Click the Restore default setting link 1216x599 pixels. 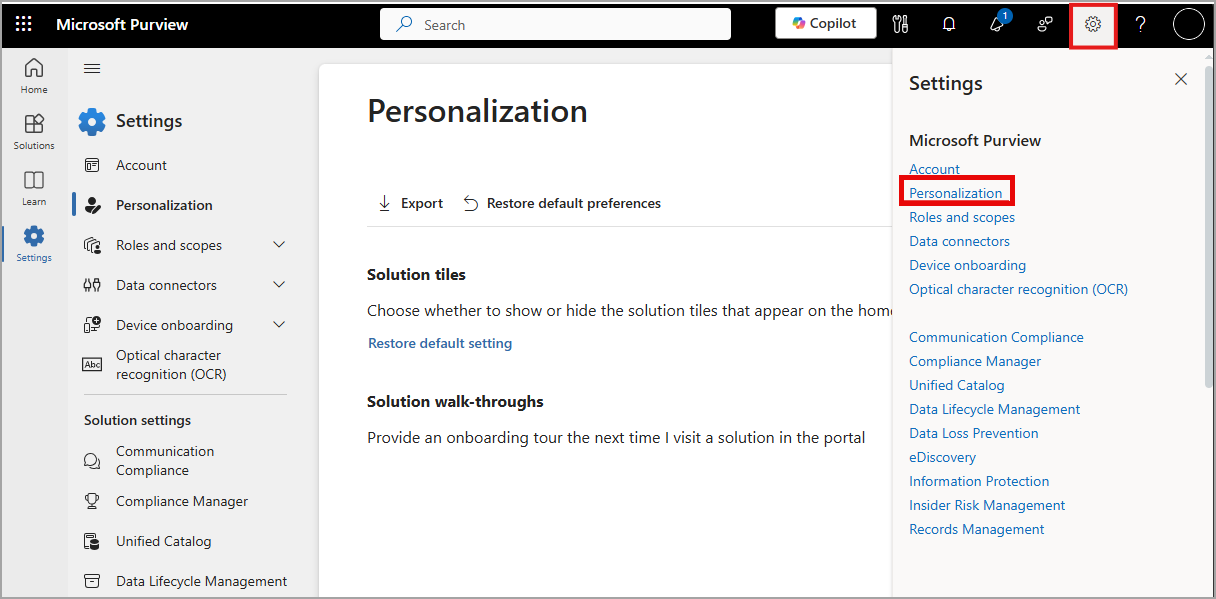tap(440, 343)
